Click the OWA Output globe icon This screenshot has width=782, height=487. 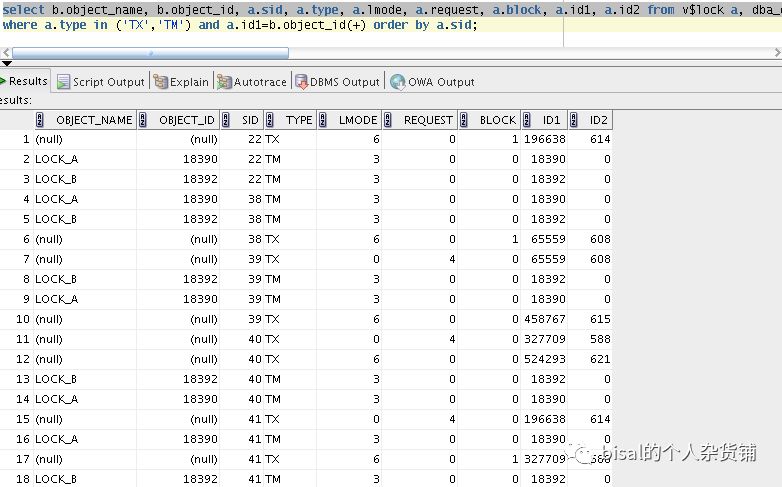pyautogui.click(x=398, y=82)
